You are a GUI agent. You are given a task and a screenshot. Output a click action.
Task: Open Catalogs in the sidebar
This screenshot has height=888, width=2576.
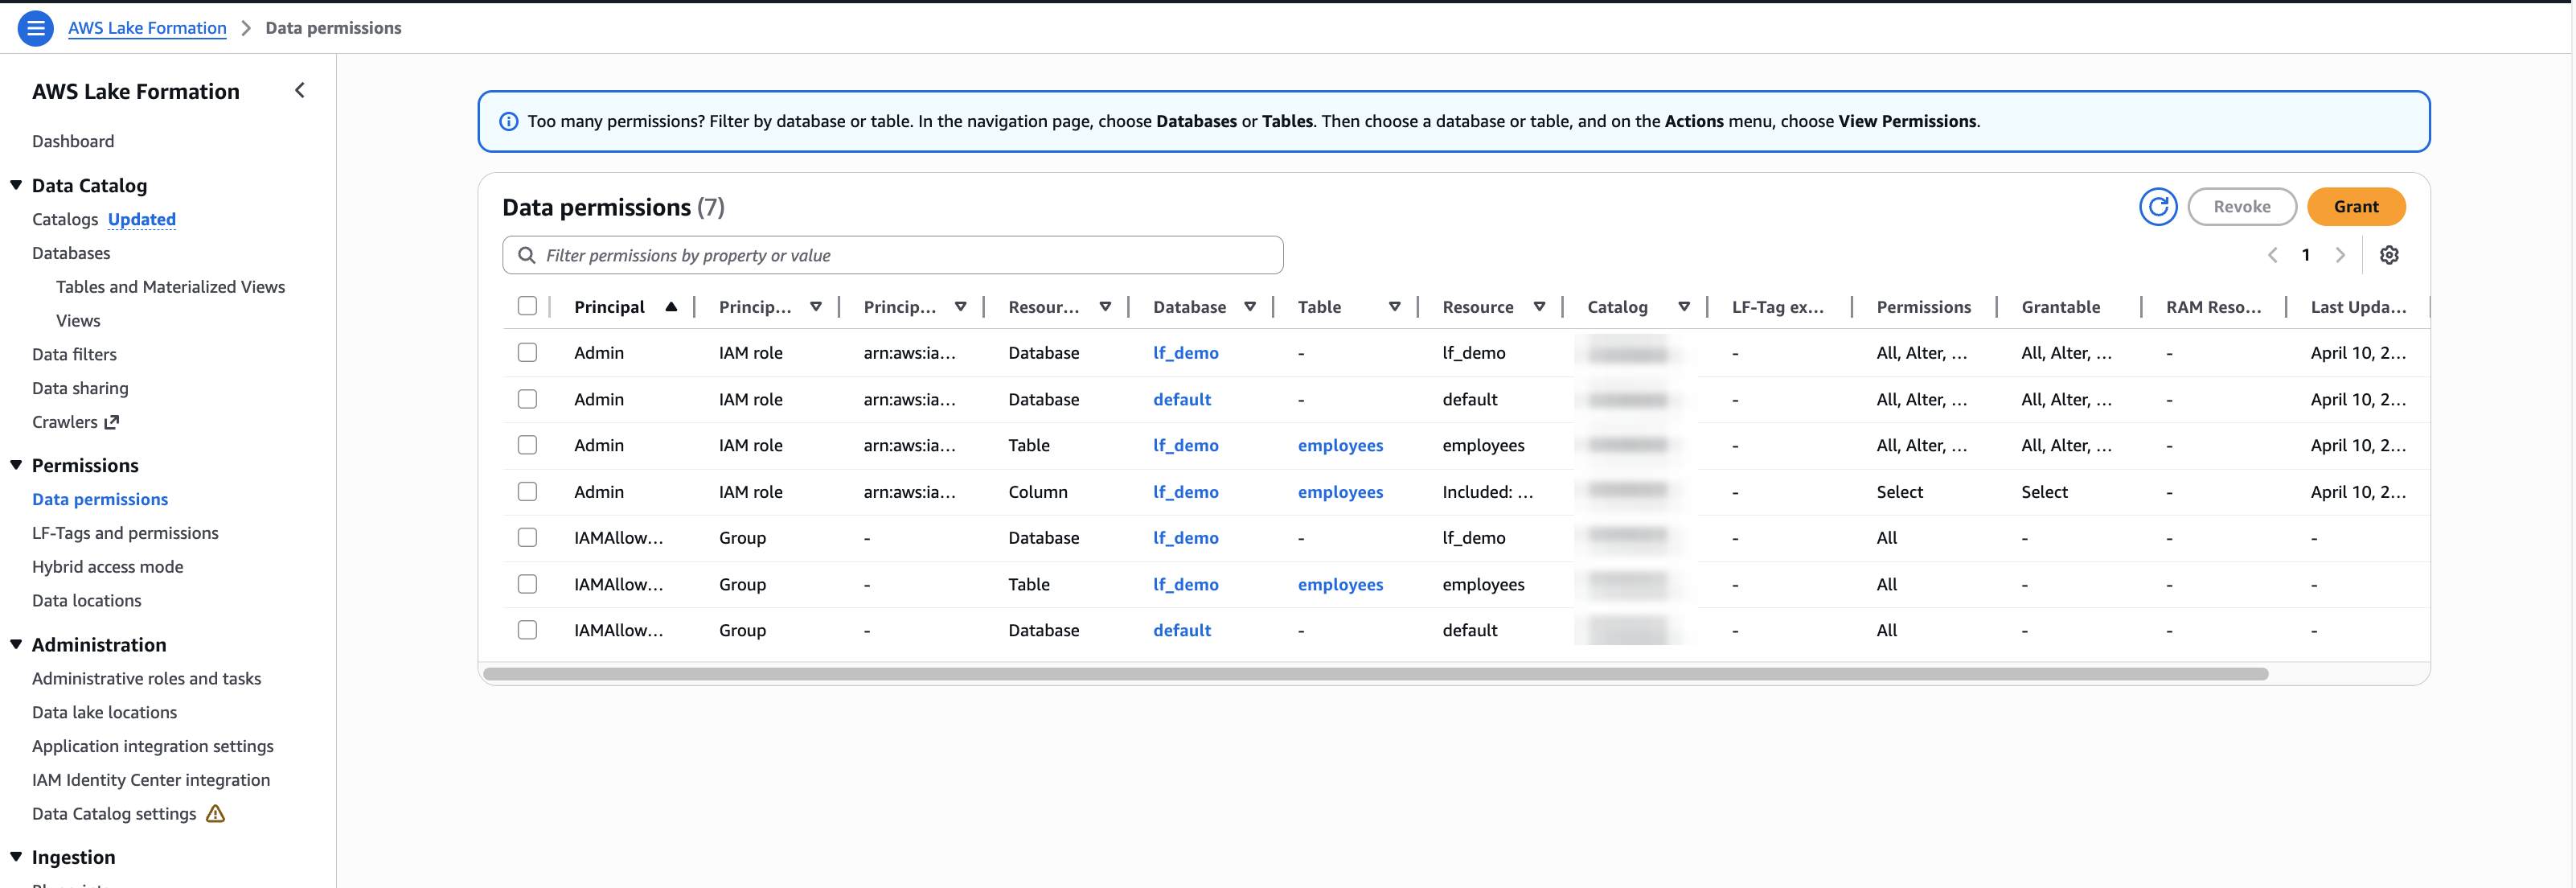65,220
